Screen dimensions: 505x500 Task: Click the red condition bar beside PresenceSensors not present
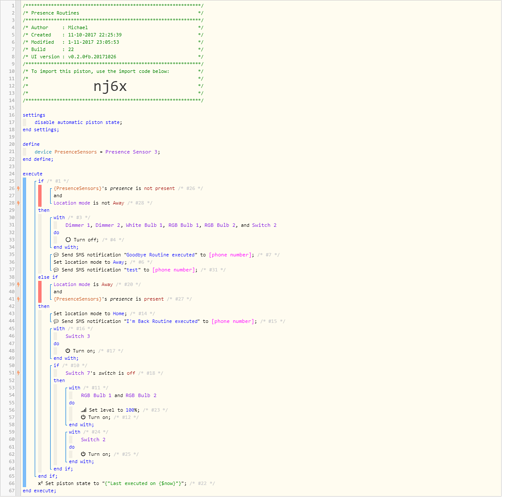point(40,196)
